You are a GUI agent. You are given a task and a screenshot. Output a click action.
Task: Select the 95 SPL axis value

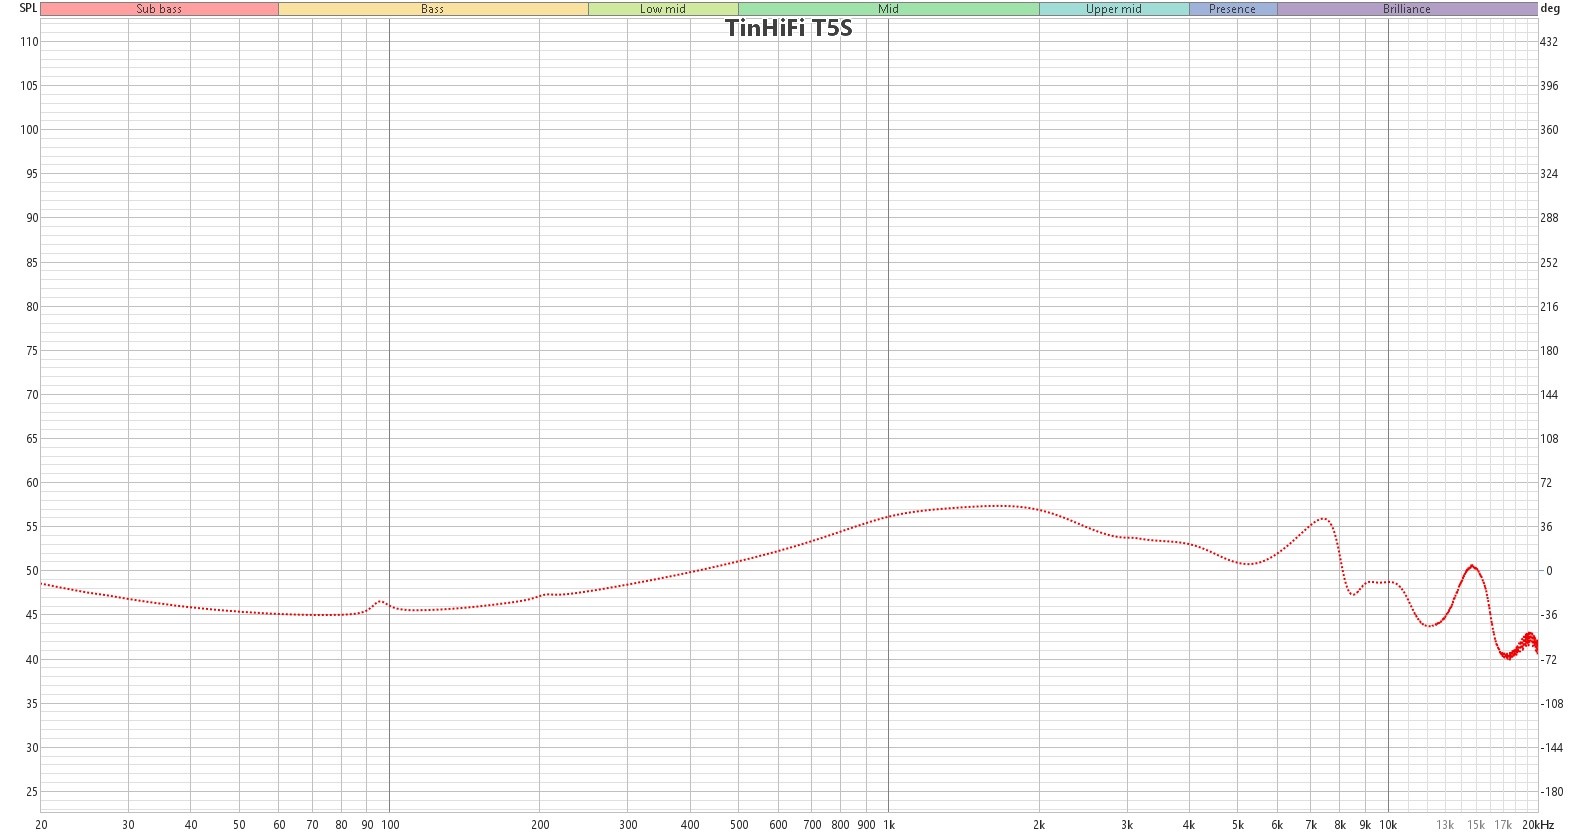point(32,174)
